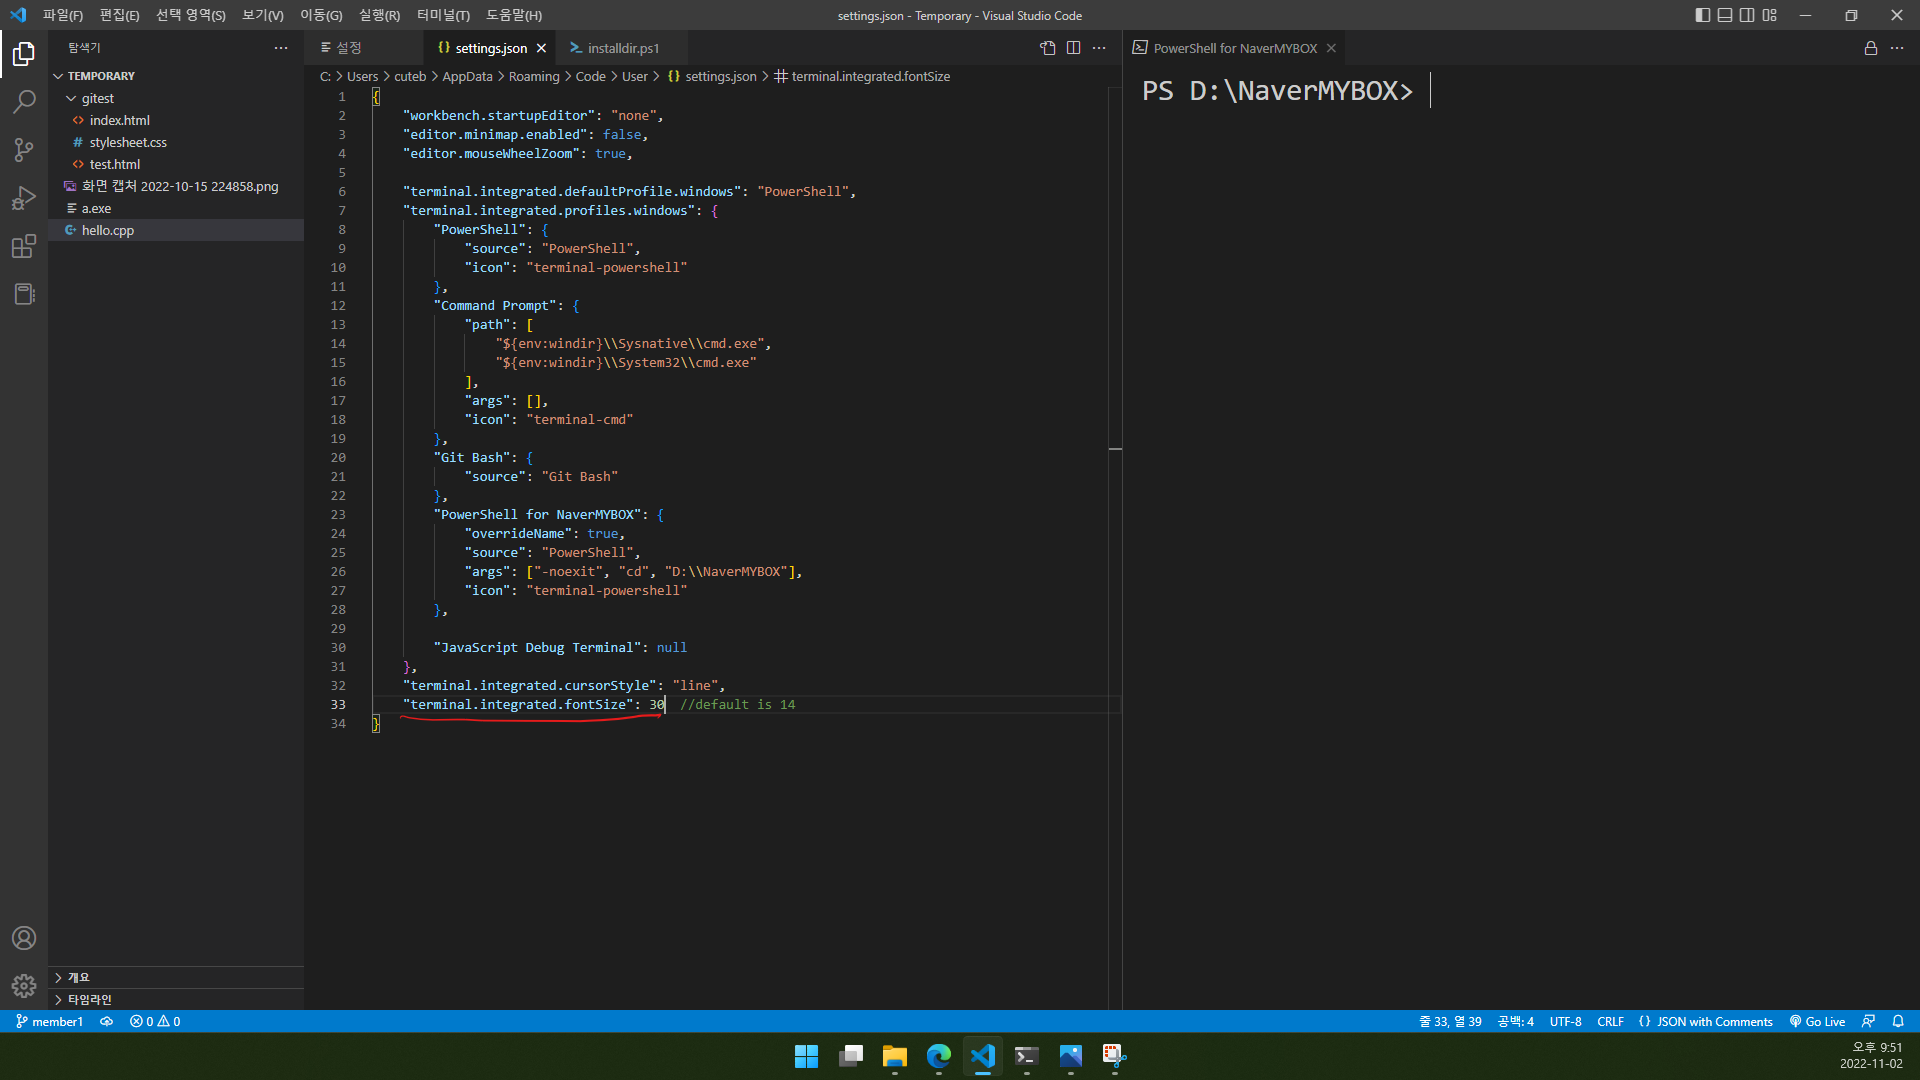1920x1080 pixels.
Task: Open the Accounts menu icon
Action: (24, 938)
